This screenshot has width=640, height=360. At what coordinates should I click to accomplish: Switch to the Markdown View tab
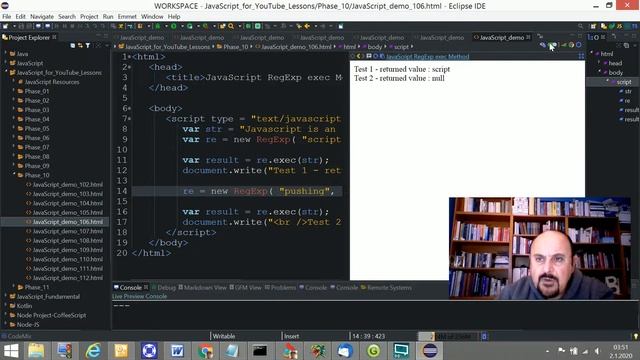point(202,287)
